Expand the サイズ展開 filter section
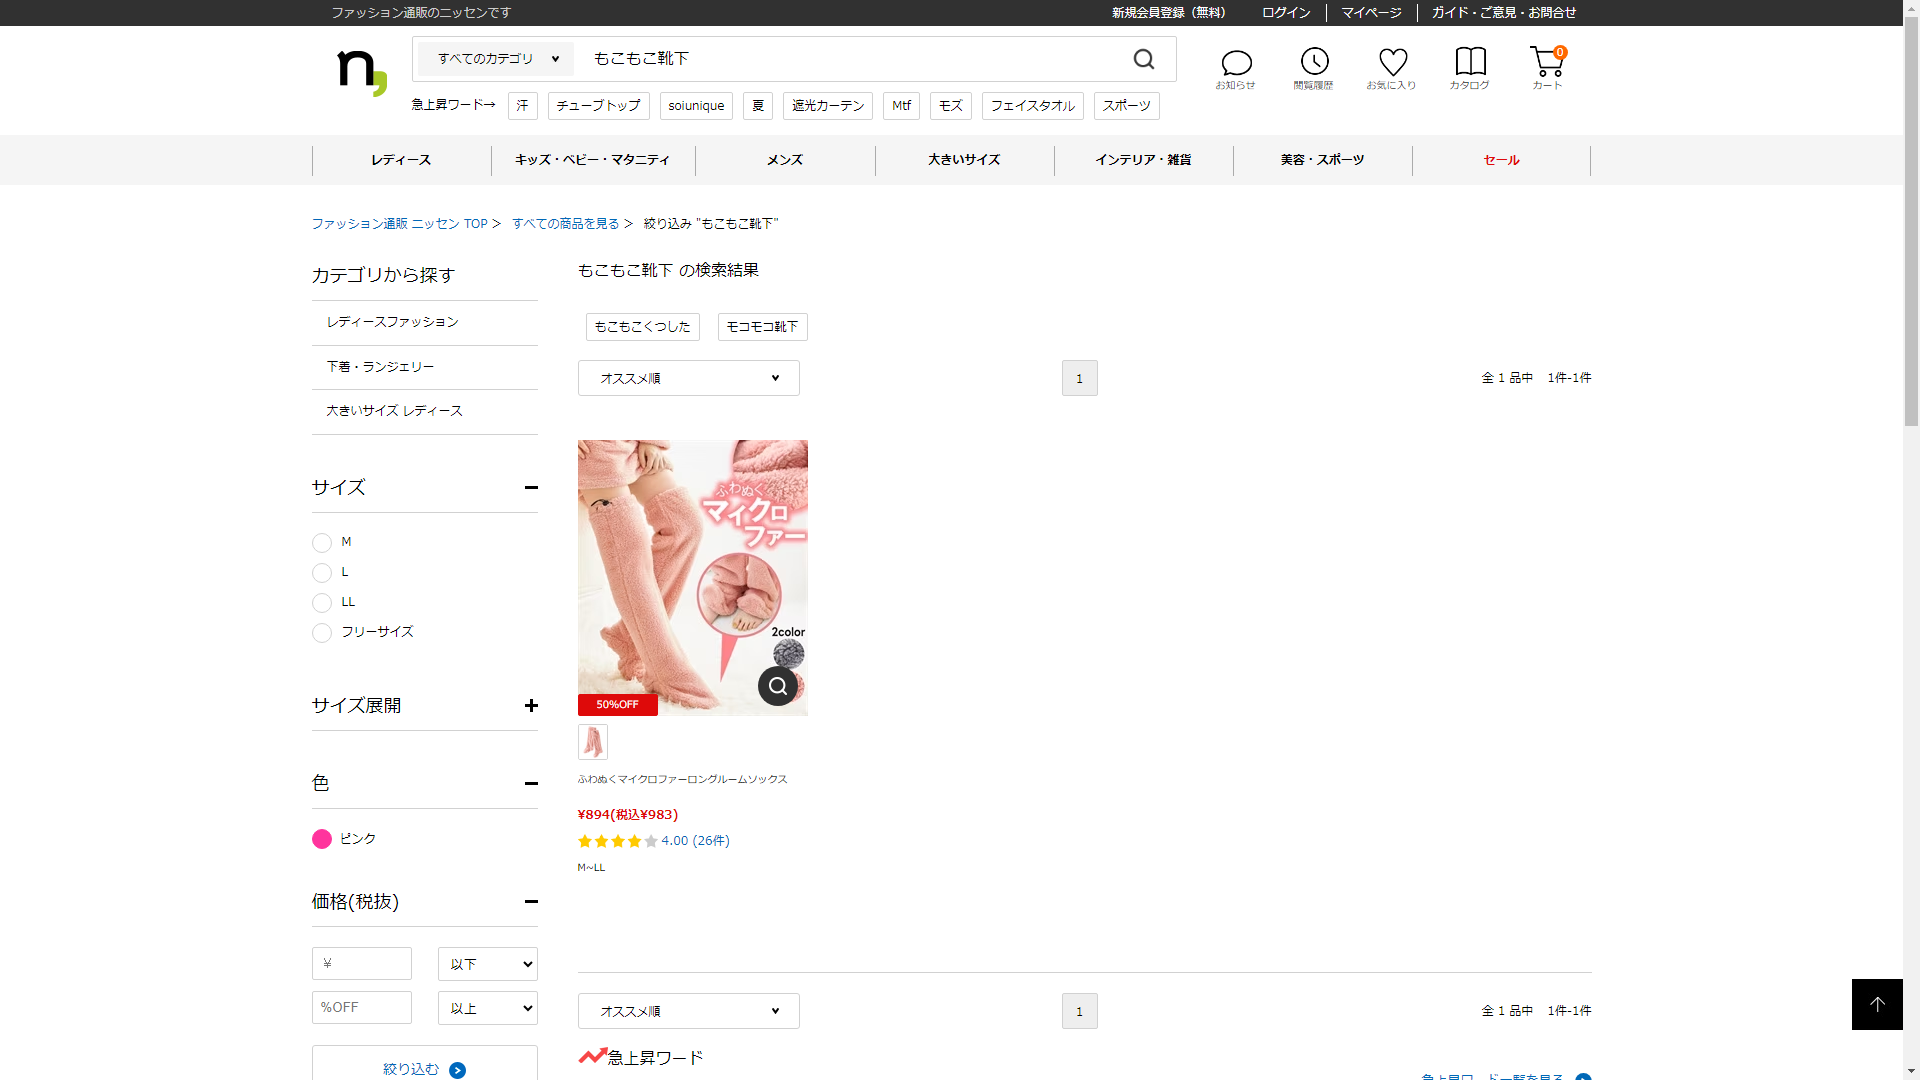Screen dimensions: 1920x1080 [x=531, y=706]
